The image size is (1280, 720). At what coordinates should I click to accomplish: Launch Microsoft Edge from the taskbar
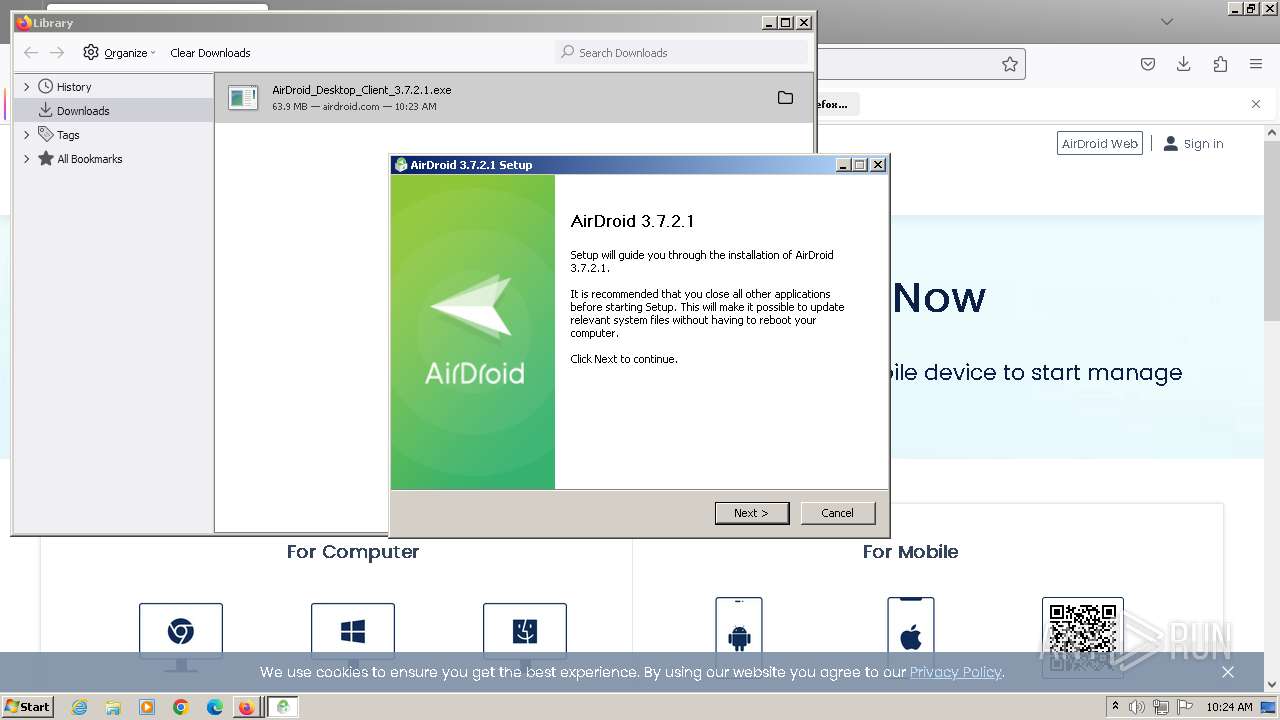tap(215, 707)
